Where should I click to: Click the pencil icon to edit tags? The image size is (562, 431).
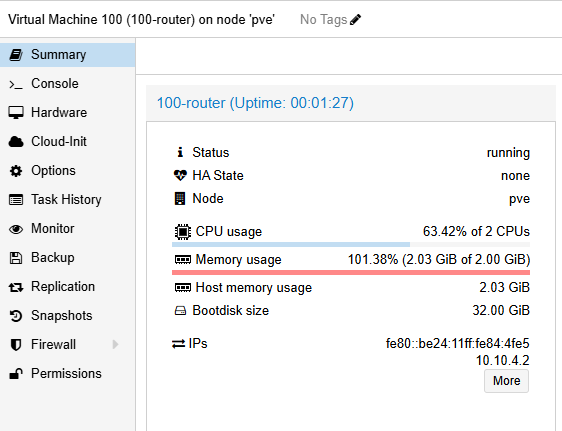pyautogui.click(x=355, y=20)
